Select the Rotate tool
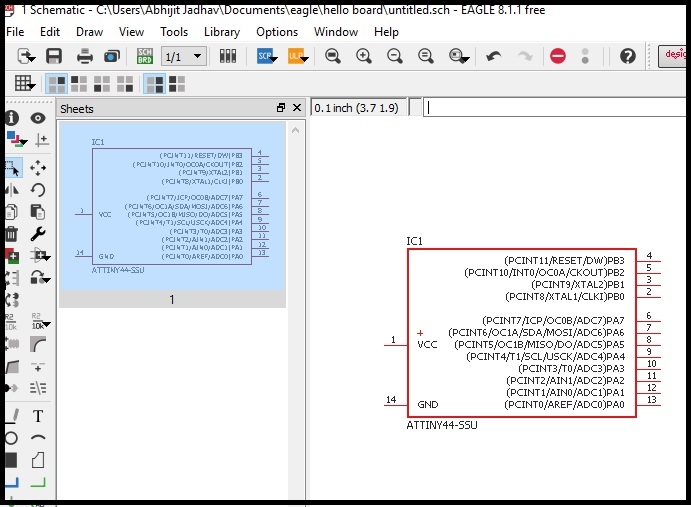The height and width of the screenshot is (507, 691). coord(38,190)
